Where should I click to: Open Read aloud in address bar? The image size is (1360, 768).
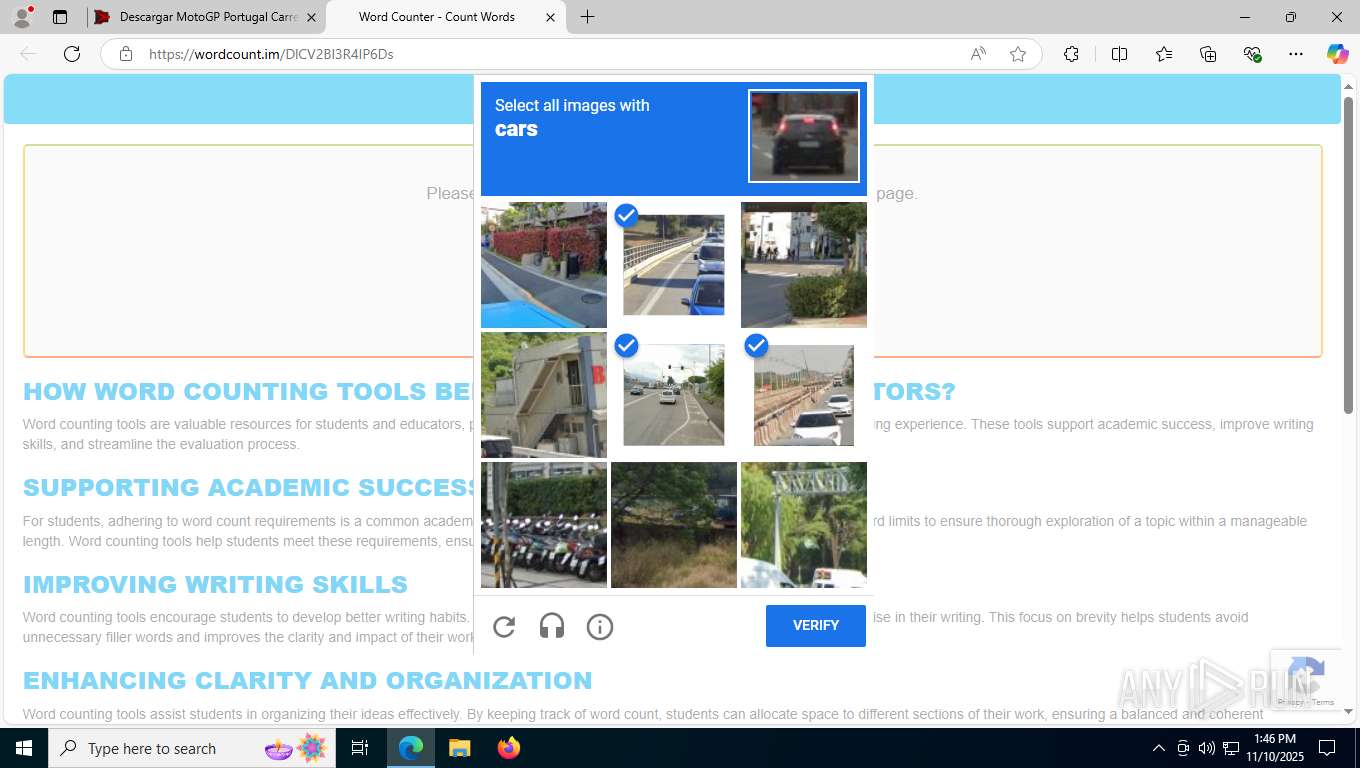coord(978,54)
